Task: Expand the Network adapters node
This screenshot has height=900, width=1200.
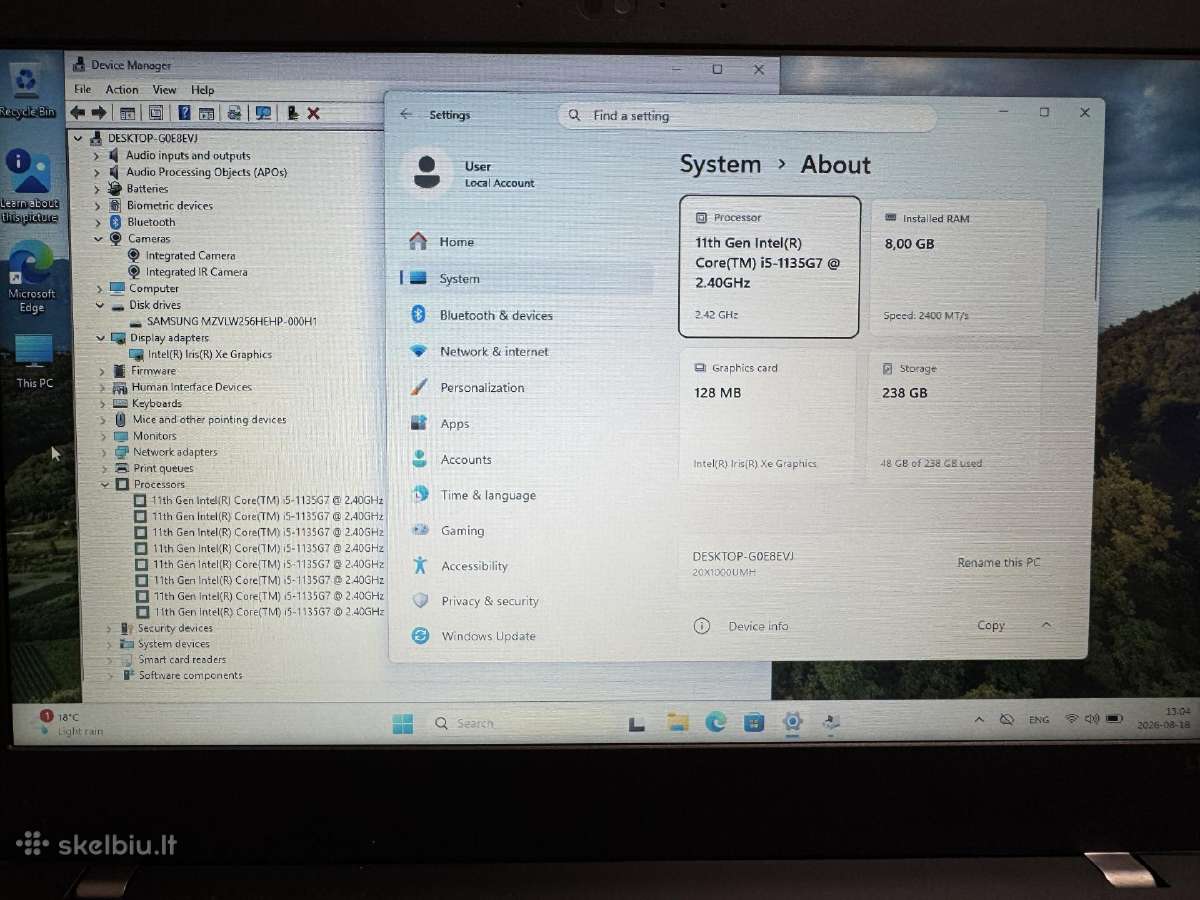Action: click(x=103, y=452)
